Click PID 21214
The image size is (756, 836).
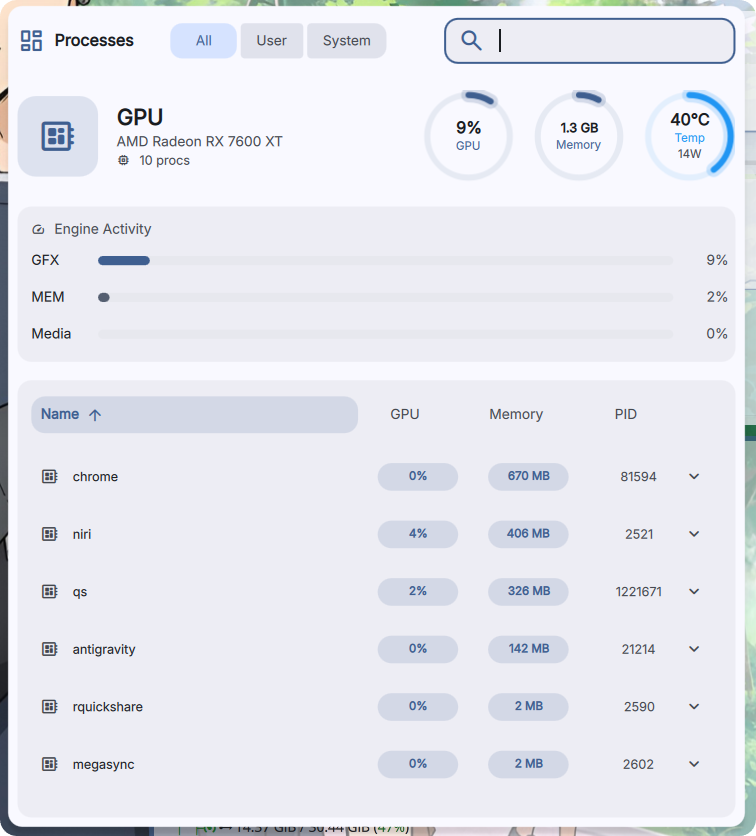pos(638,649)
